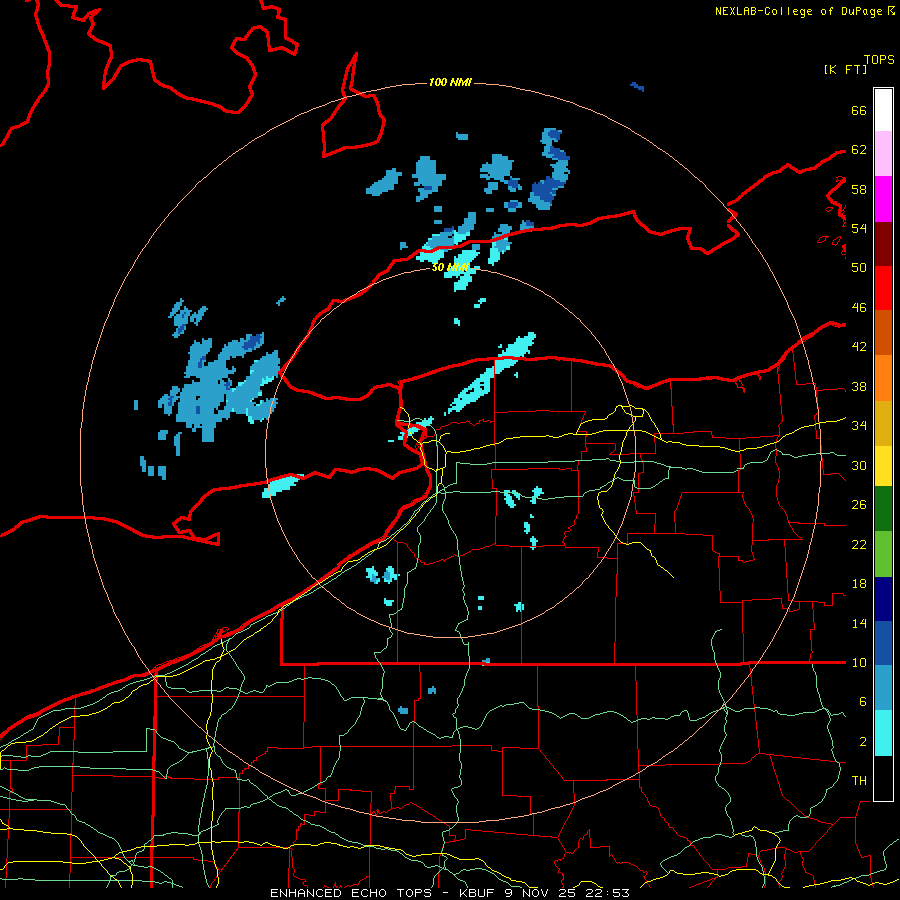Click the light pink swatch below 62
Screen dimensions: 900x900
pos(883,154)
